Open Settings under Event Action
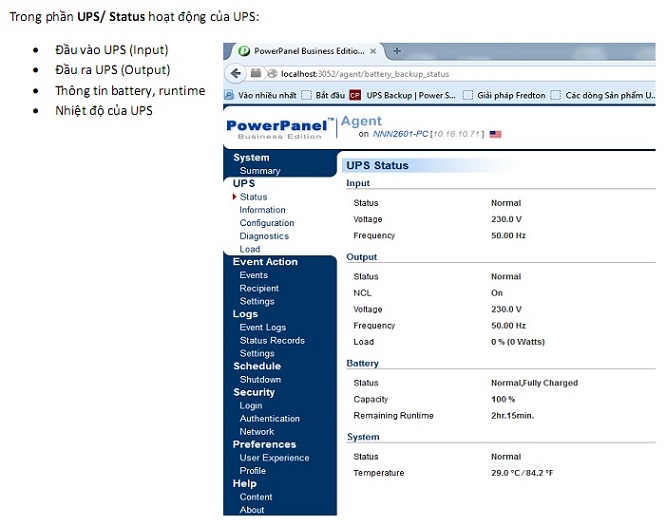The width and height of the screenshot is (666, 526). [257, 301]
